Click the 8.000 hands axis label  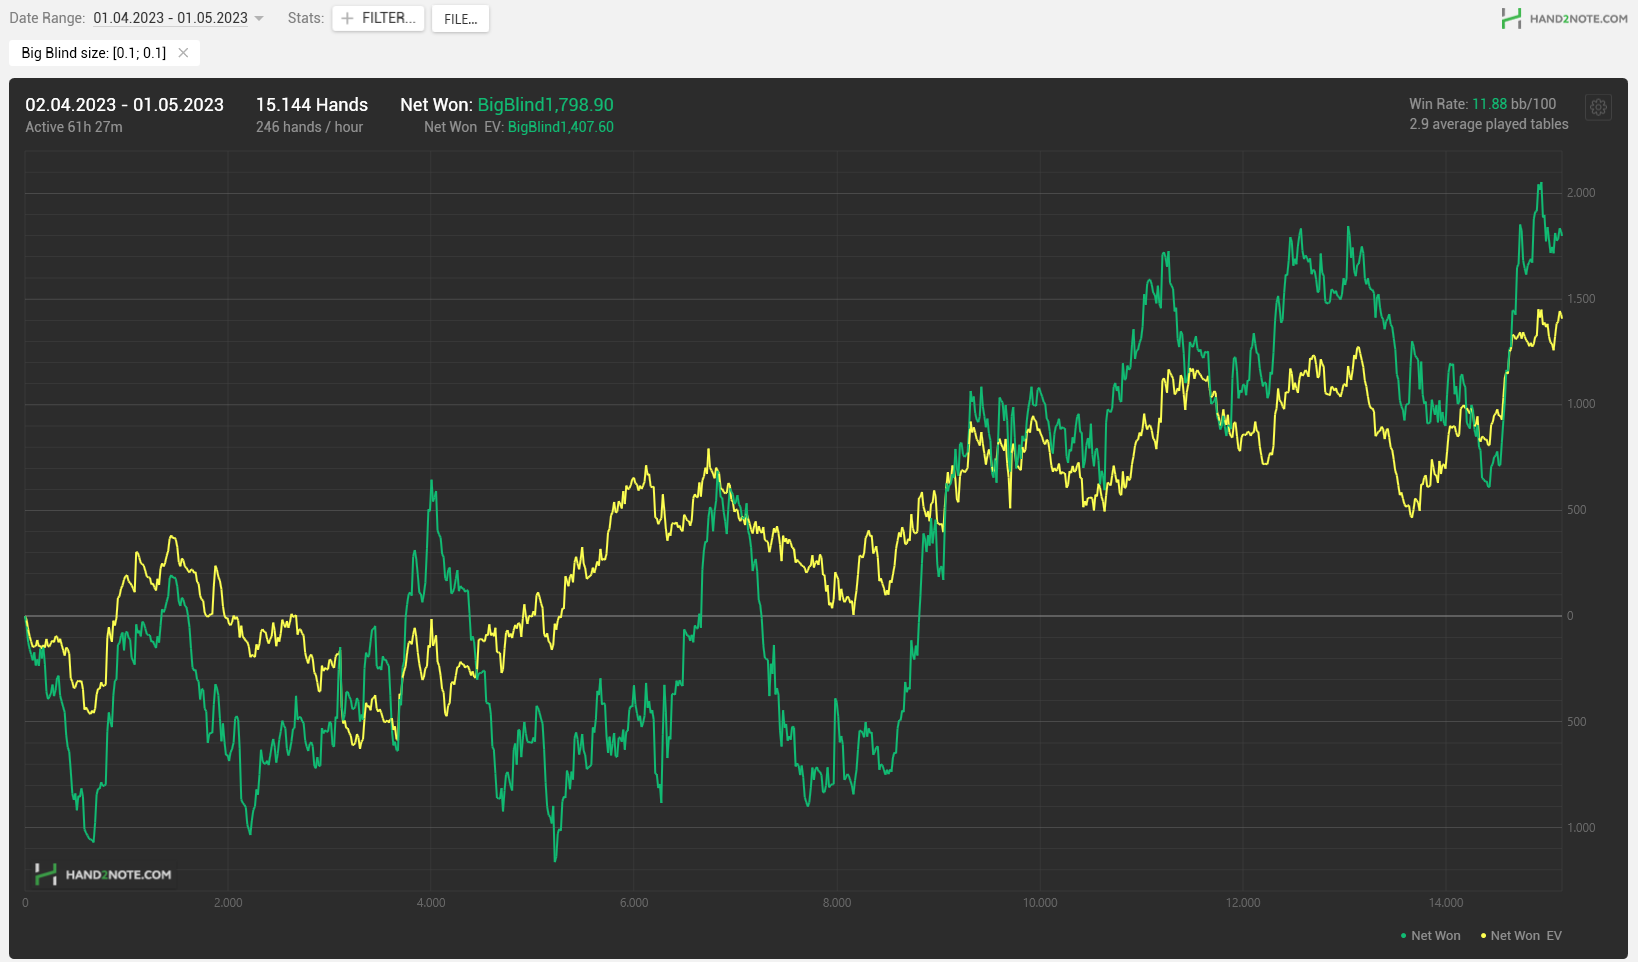(x=837, y=903)
